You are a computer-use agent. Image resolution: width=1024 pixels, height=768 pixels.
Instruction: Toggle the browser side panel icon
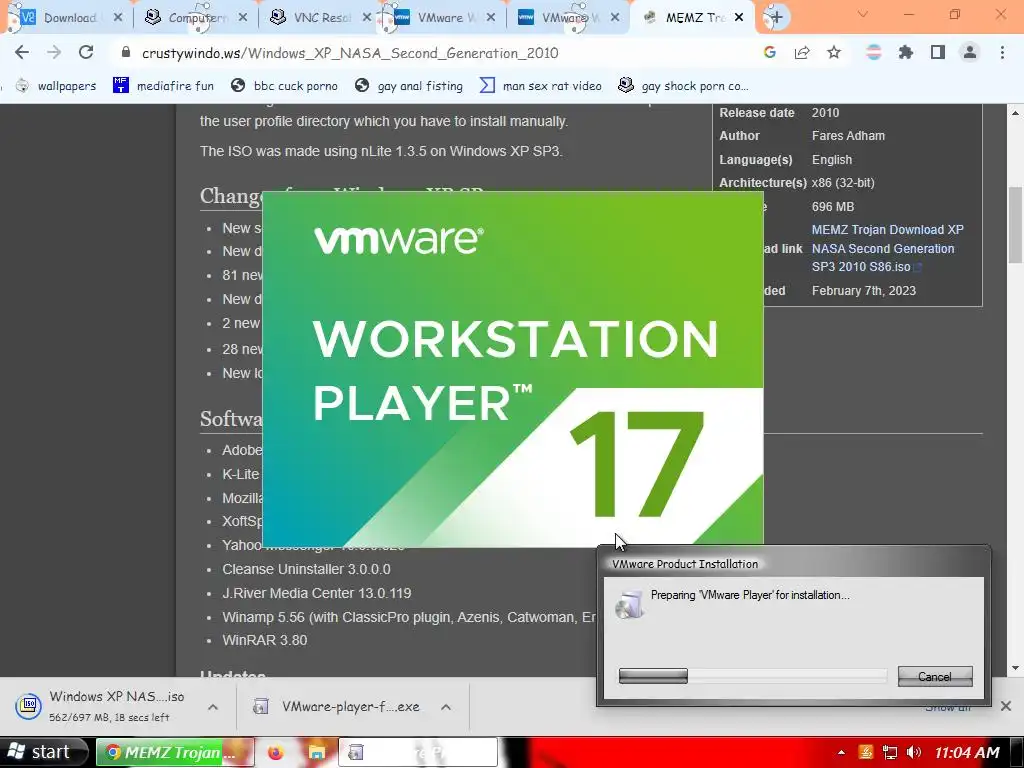point(938,52)
